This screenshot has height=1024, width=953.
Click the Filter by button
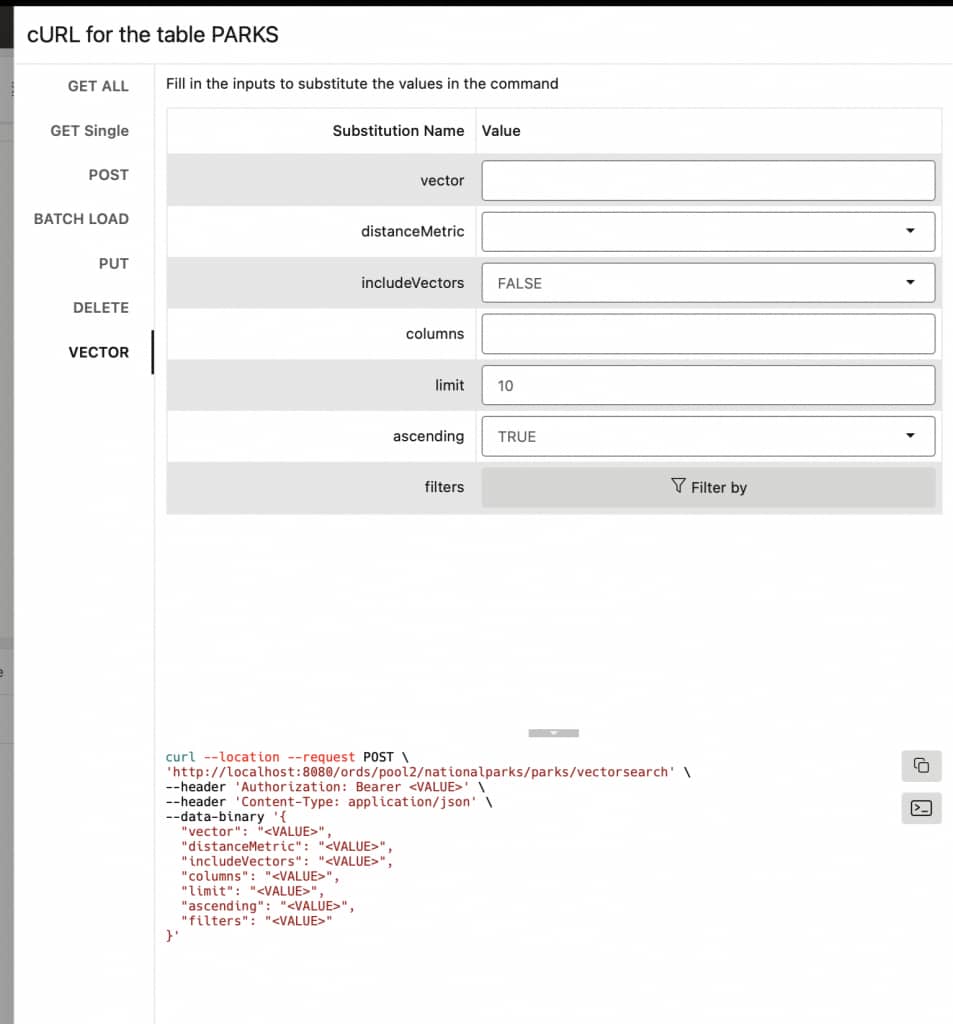708,487
